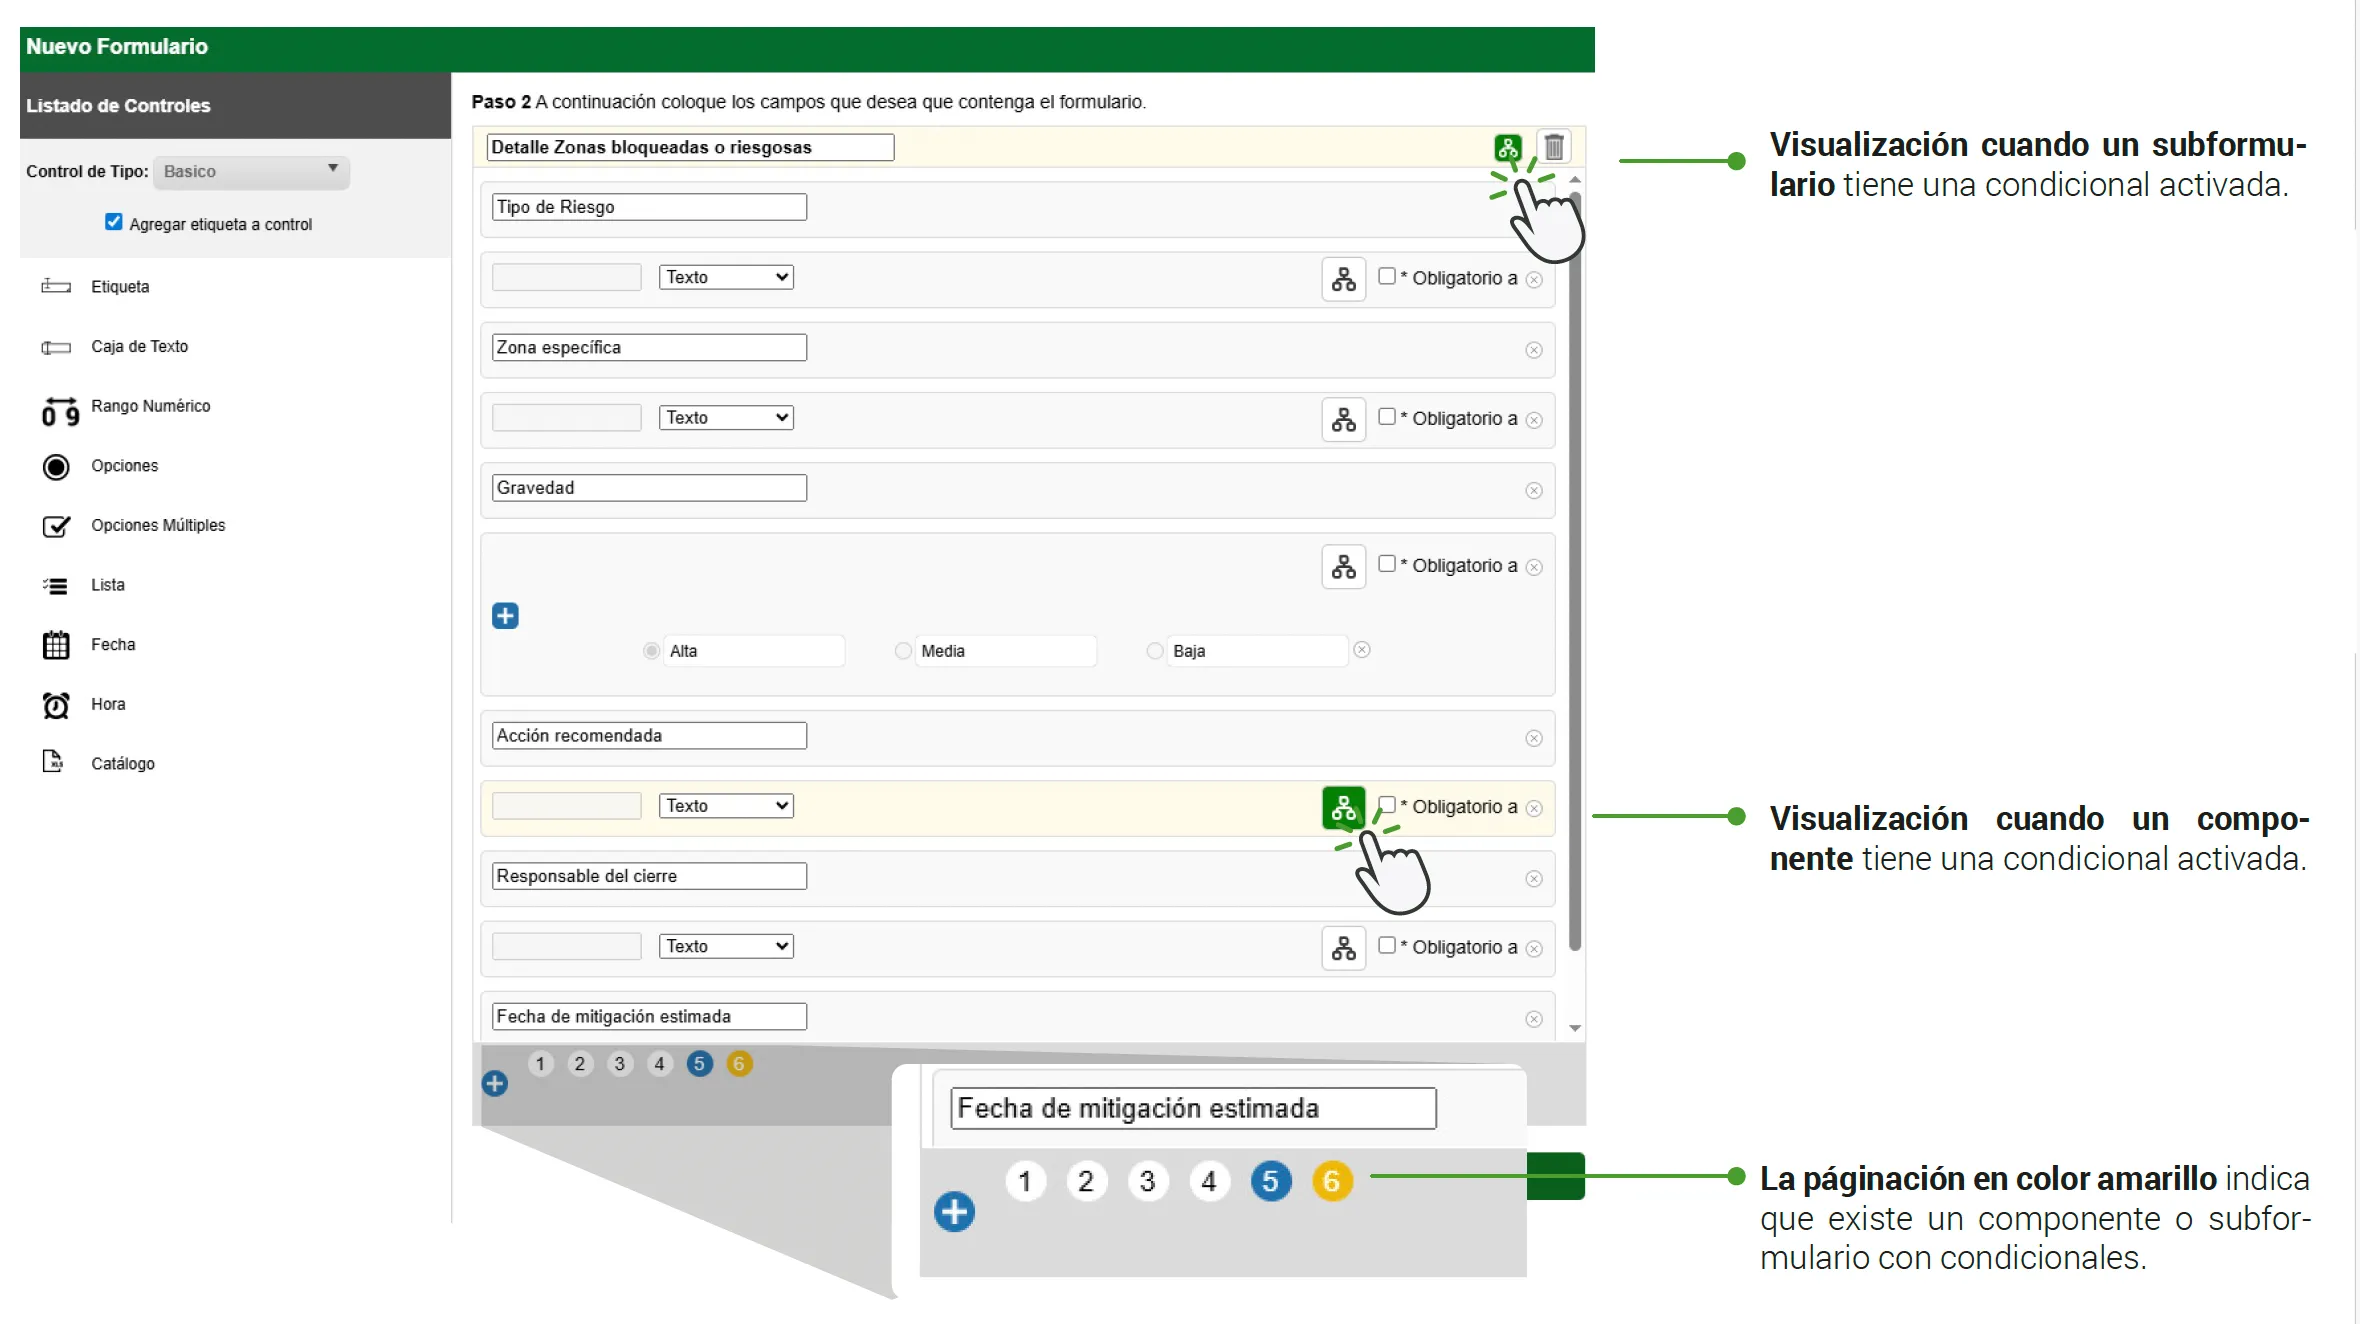Pick the Opciones radio control

(56, 467)
